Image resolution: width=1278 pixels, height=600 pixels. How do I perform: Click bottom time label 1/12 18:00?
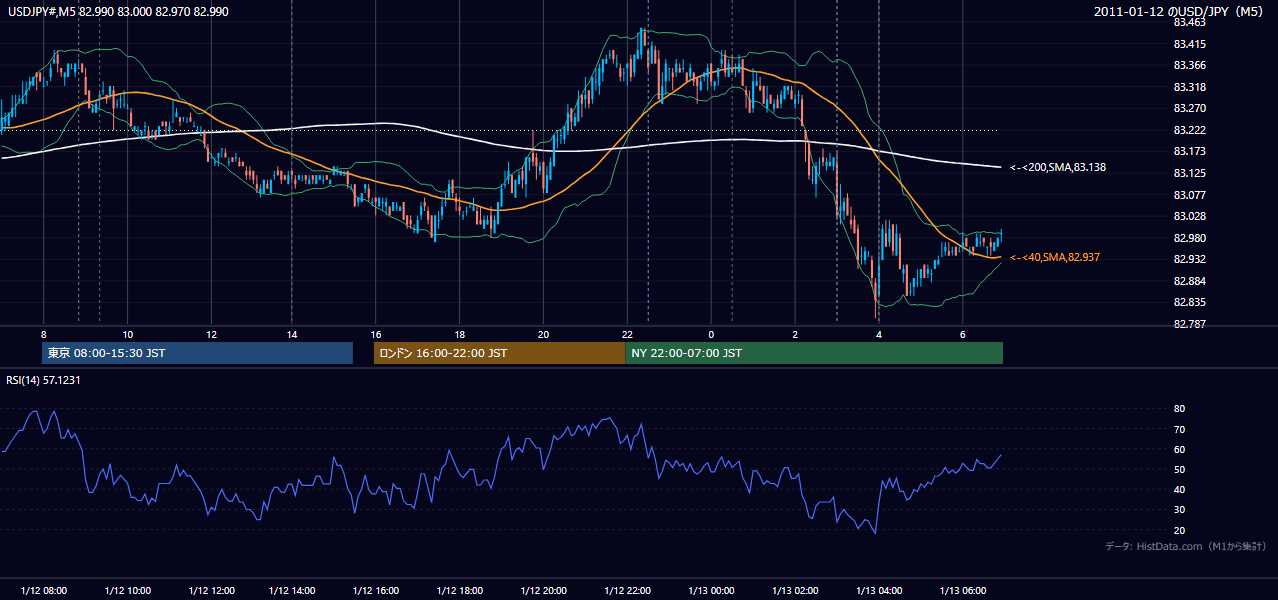[460, 591]
